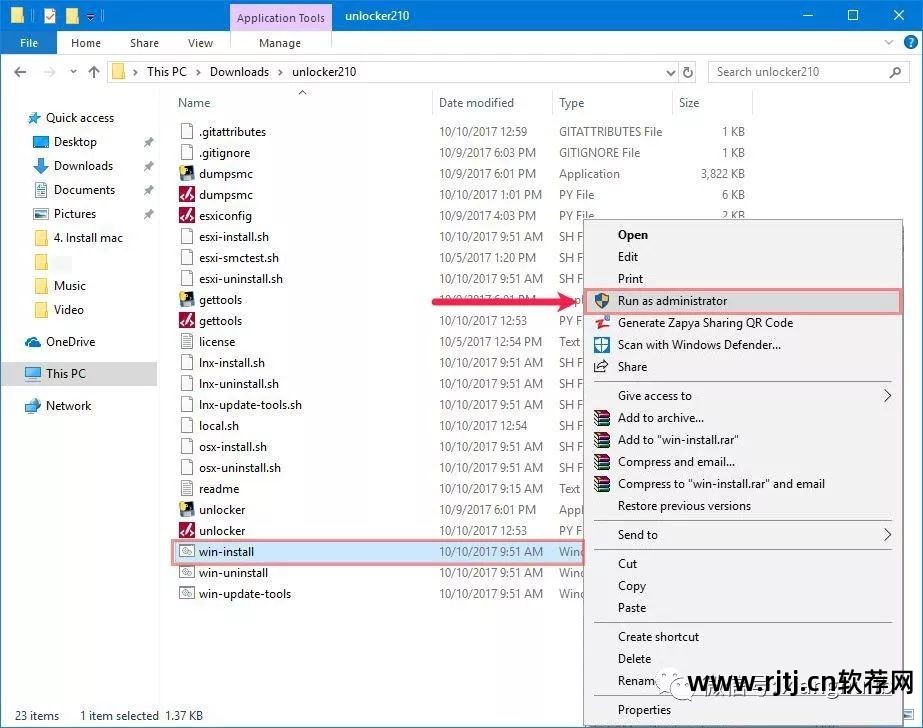This screenshot has width=923, height=728.
Task: Switch to the Home ribbon tab
Action: click(x=86, y=43)
